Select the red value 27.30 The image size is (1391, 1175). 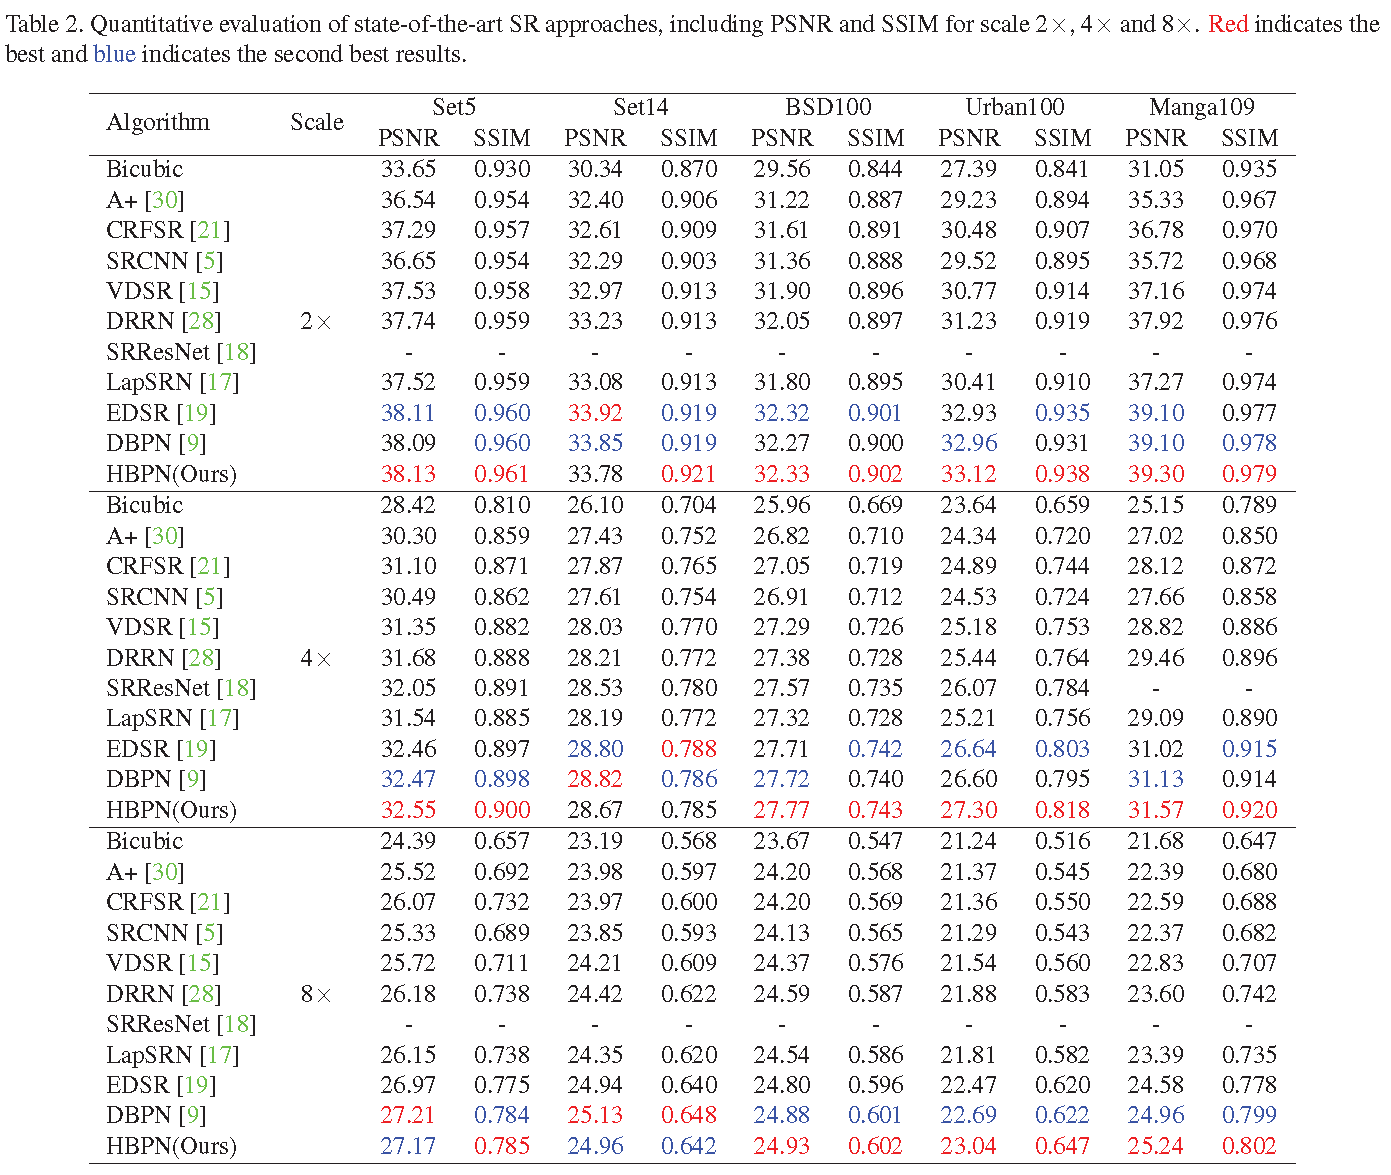coord(968,810)
